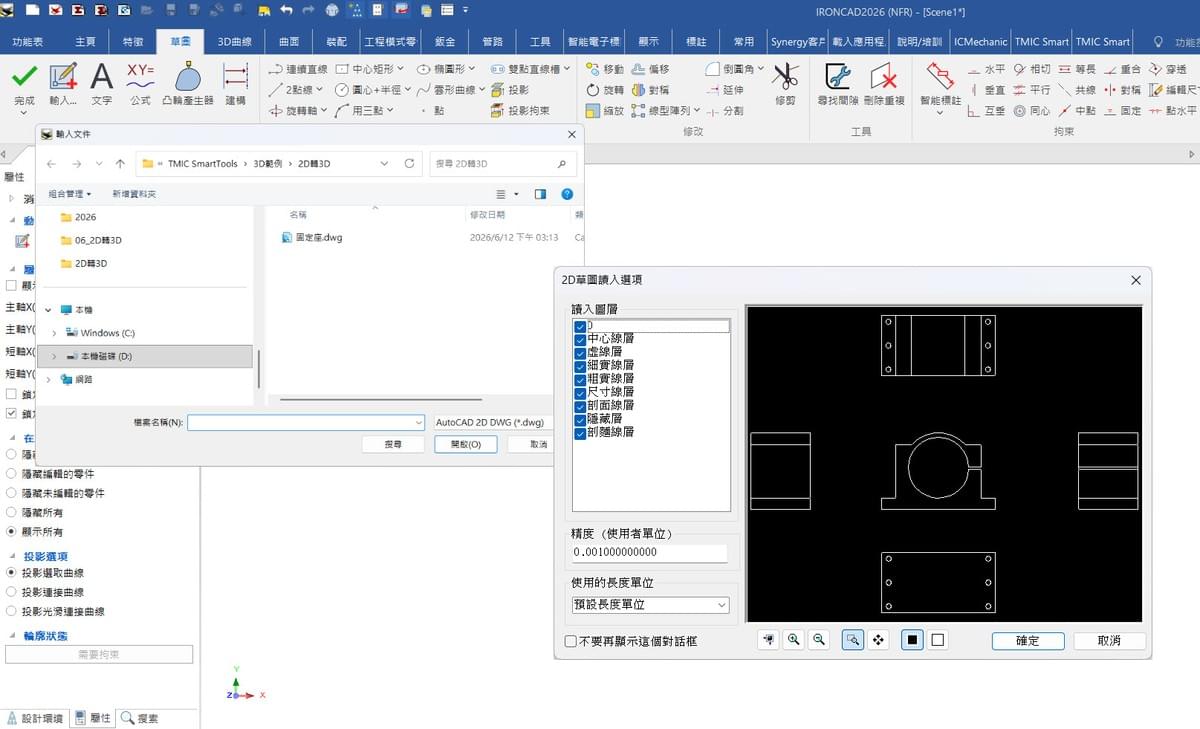Expand the 線型陣列 linear pattern dropdown
The height and width of the screenshot is (729, 1200).
(697, 111)
